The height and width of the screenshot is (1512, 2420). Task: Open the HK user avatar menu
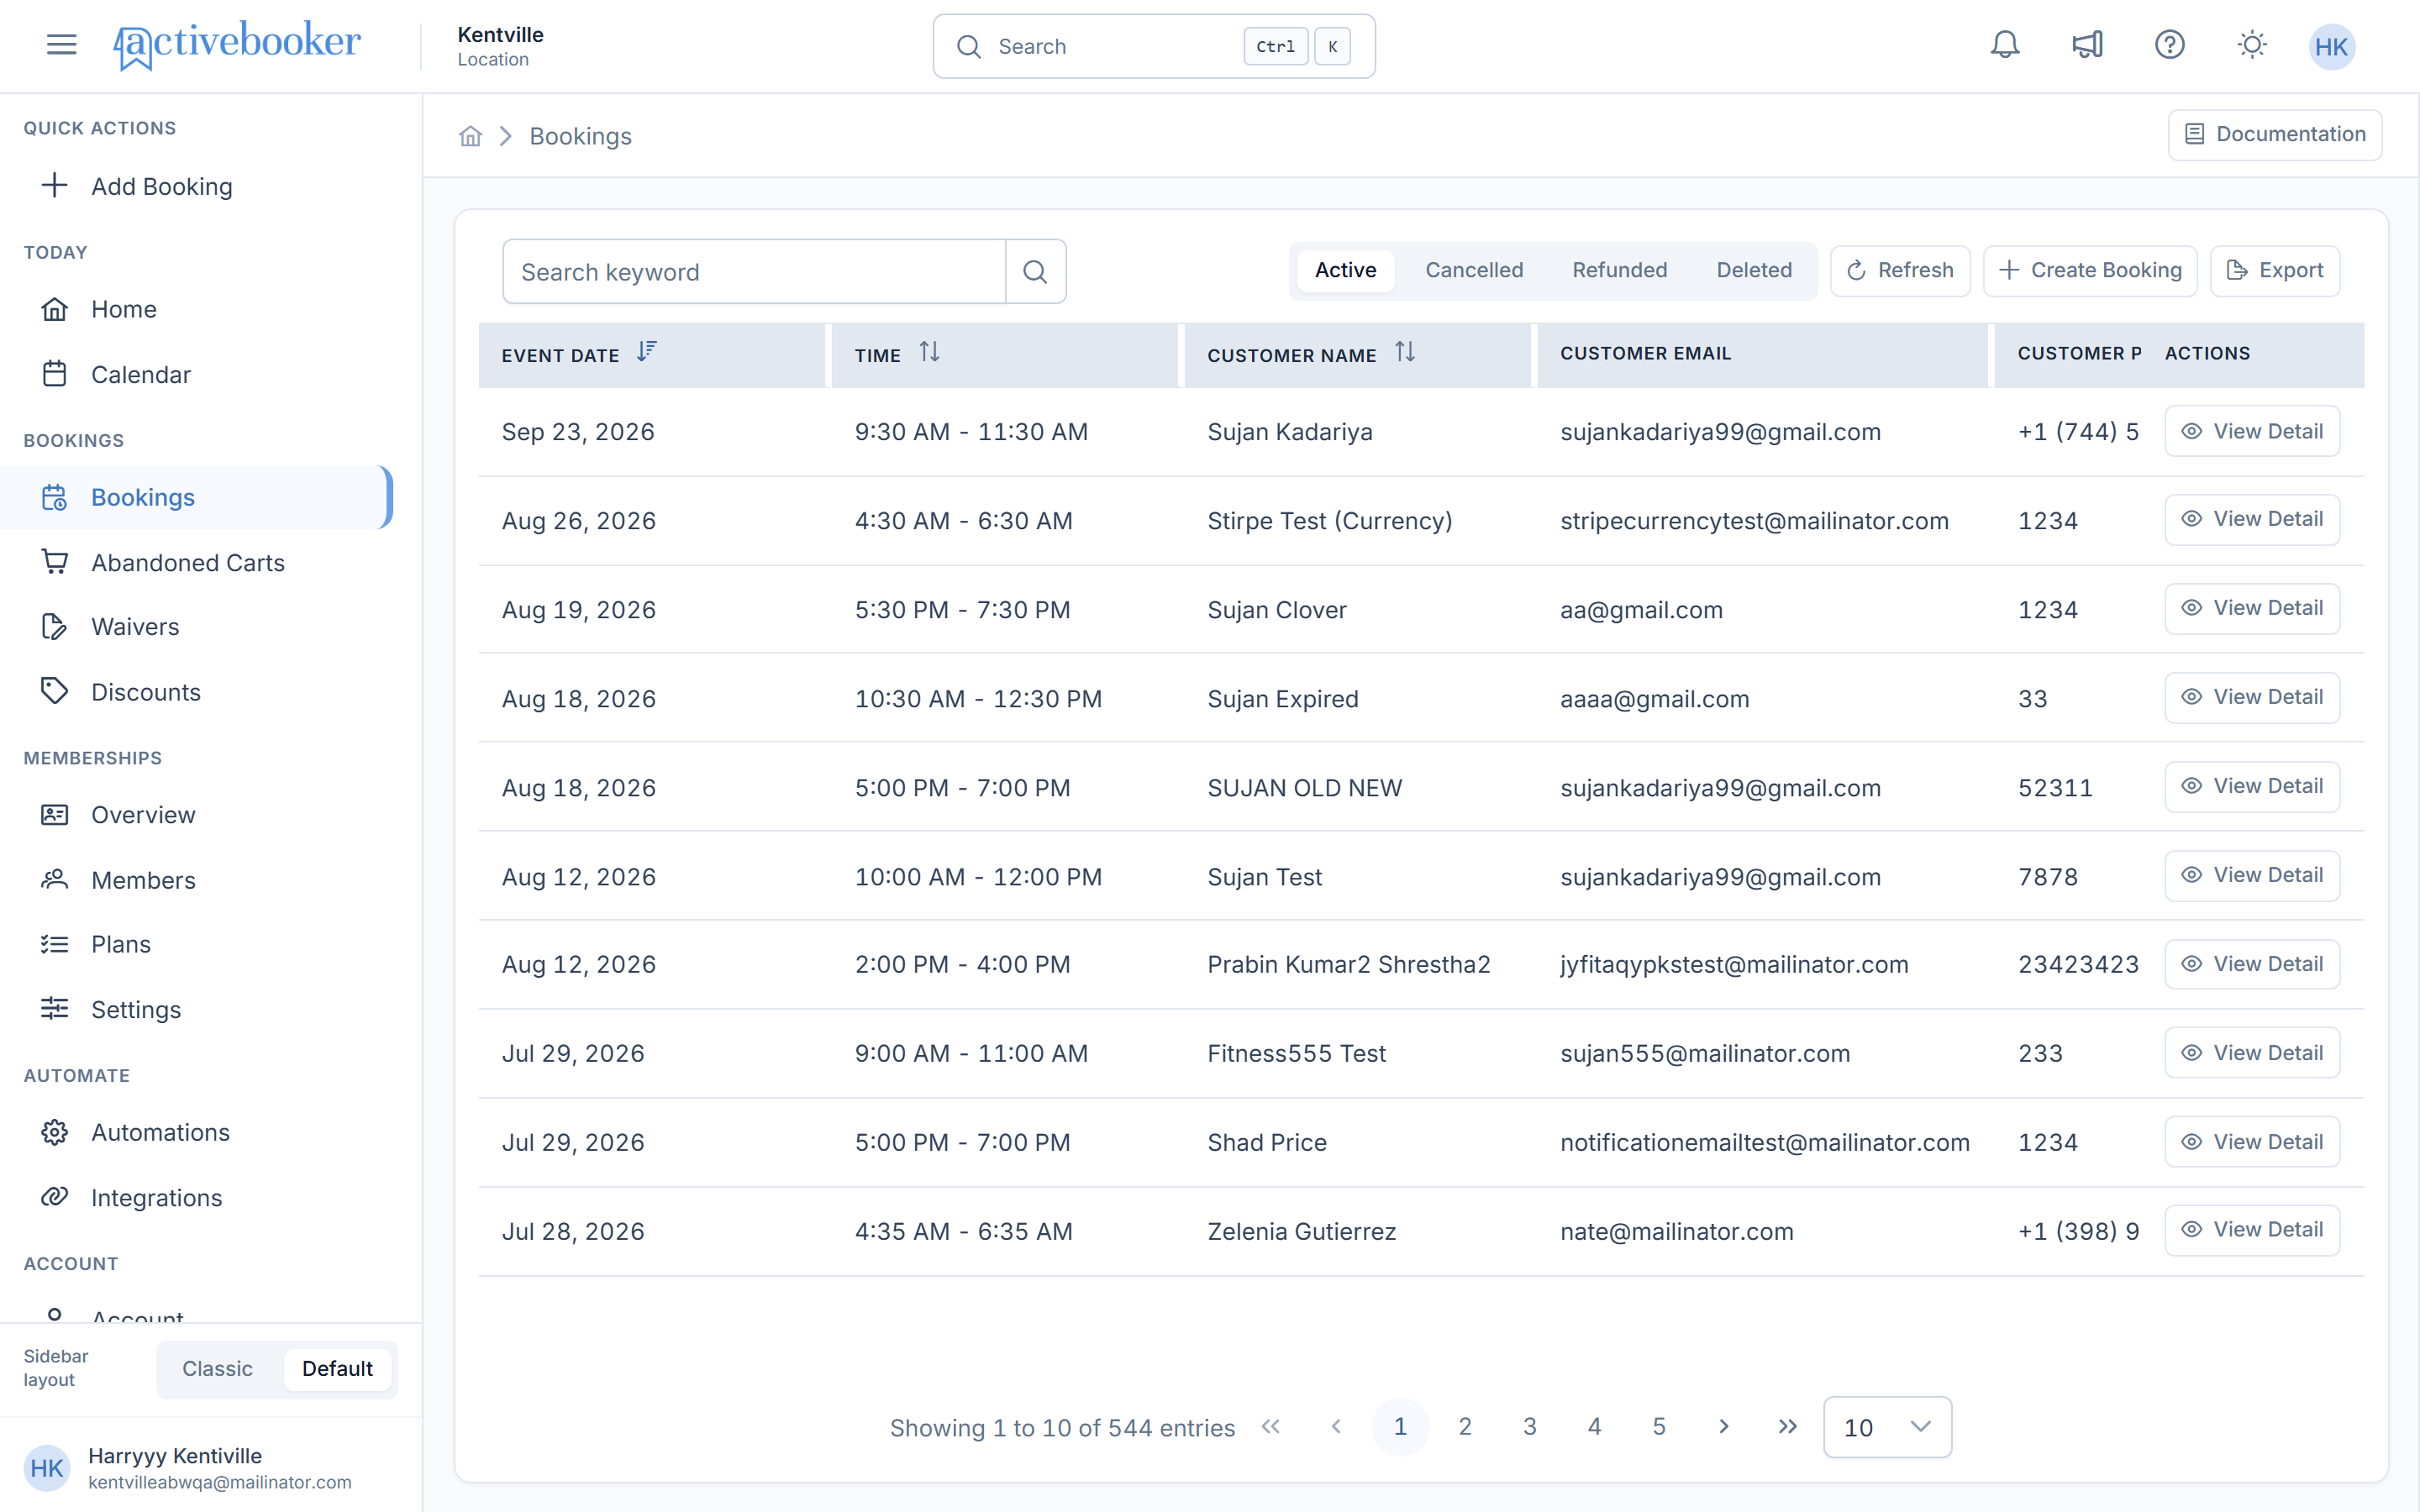(2332, 46)
